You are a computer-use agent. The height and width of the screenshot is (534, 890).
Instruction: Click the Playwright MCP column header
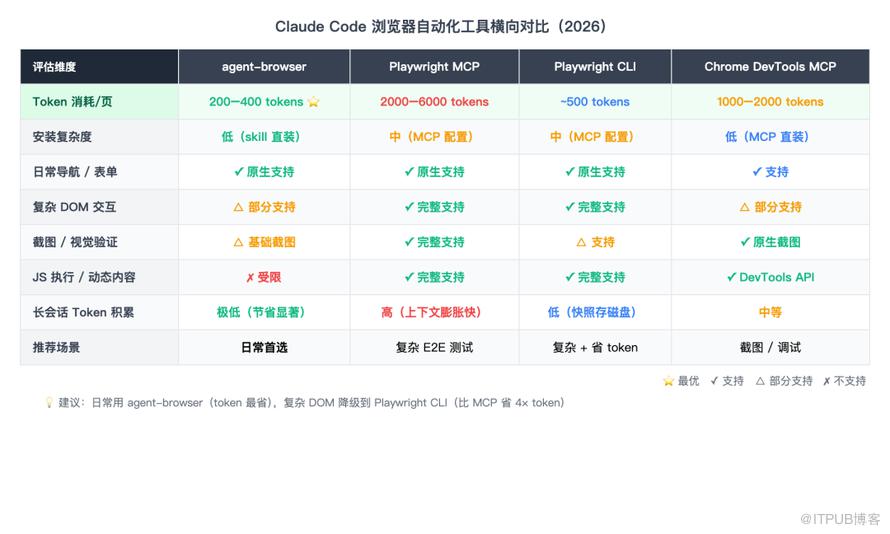coord(434,66)
